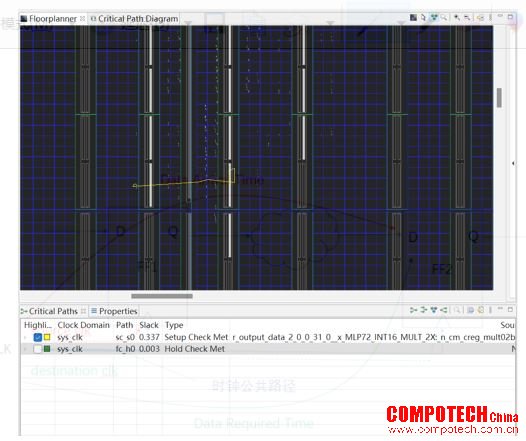Screen dimensions: 526x441
Task: Click the Clock Domain column header
Action: click(x=84, y=325)
